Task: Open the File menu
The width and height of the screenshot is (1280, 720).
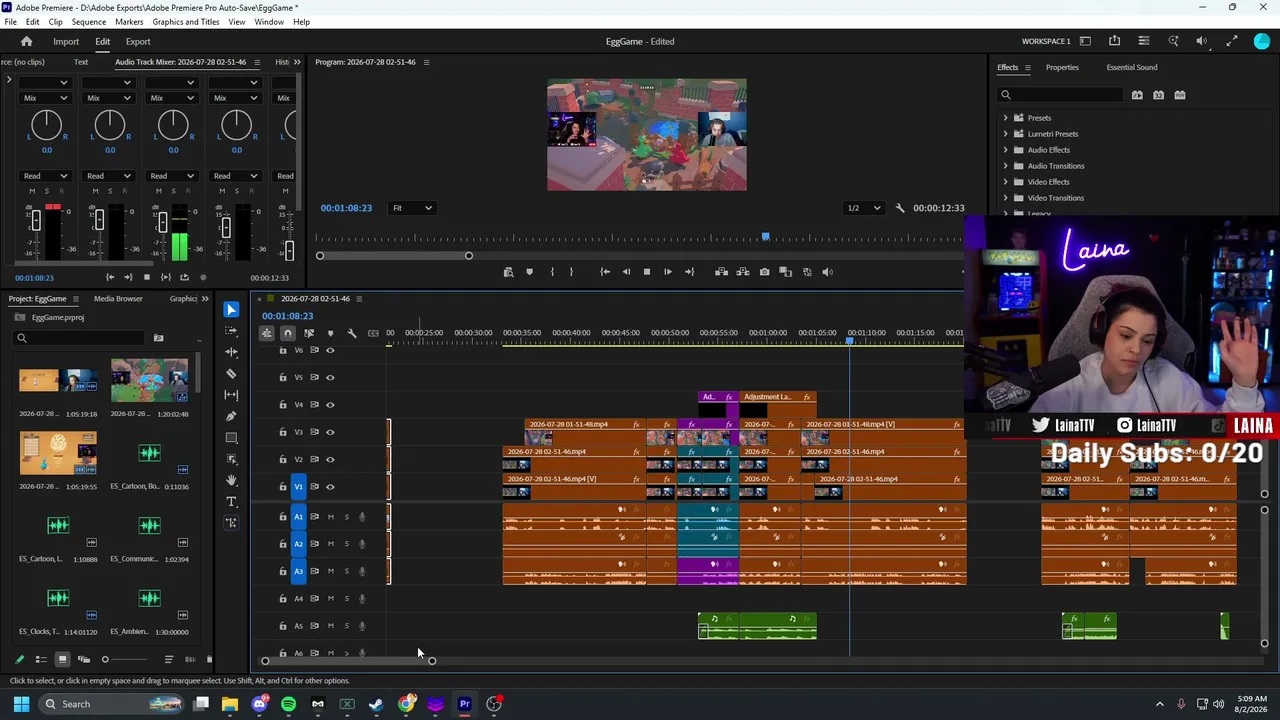Action: pyautogui.click(x=10, y=22)
